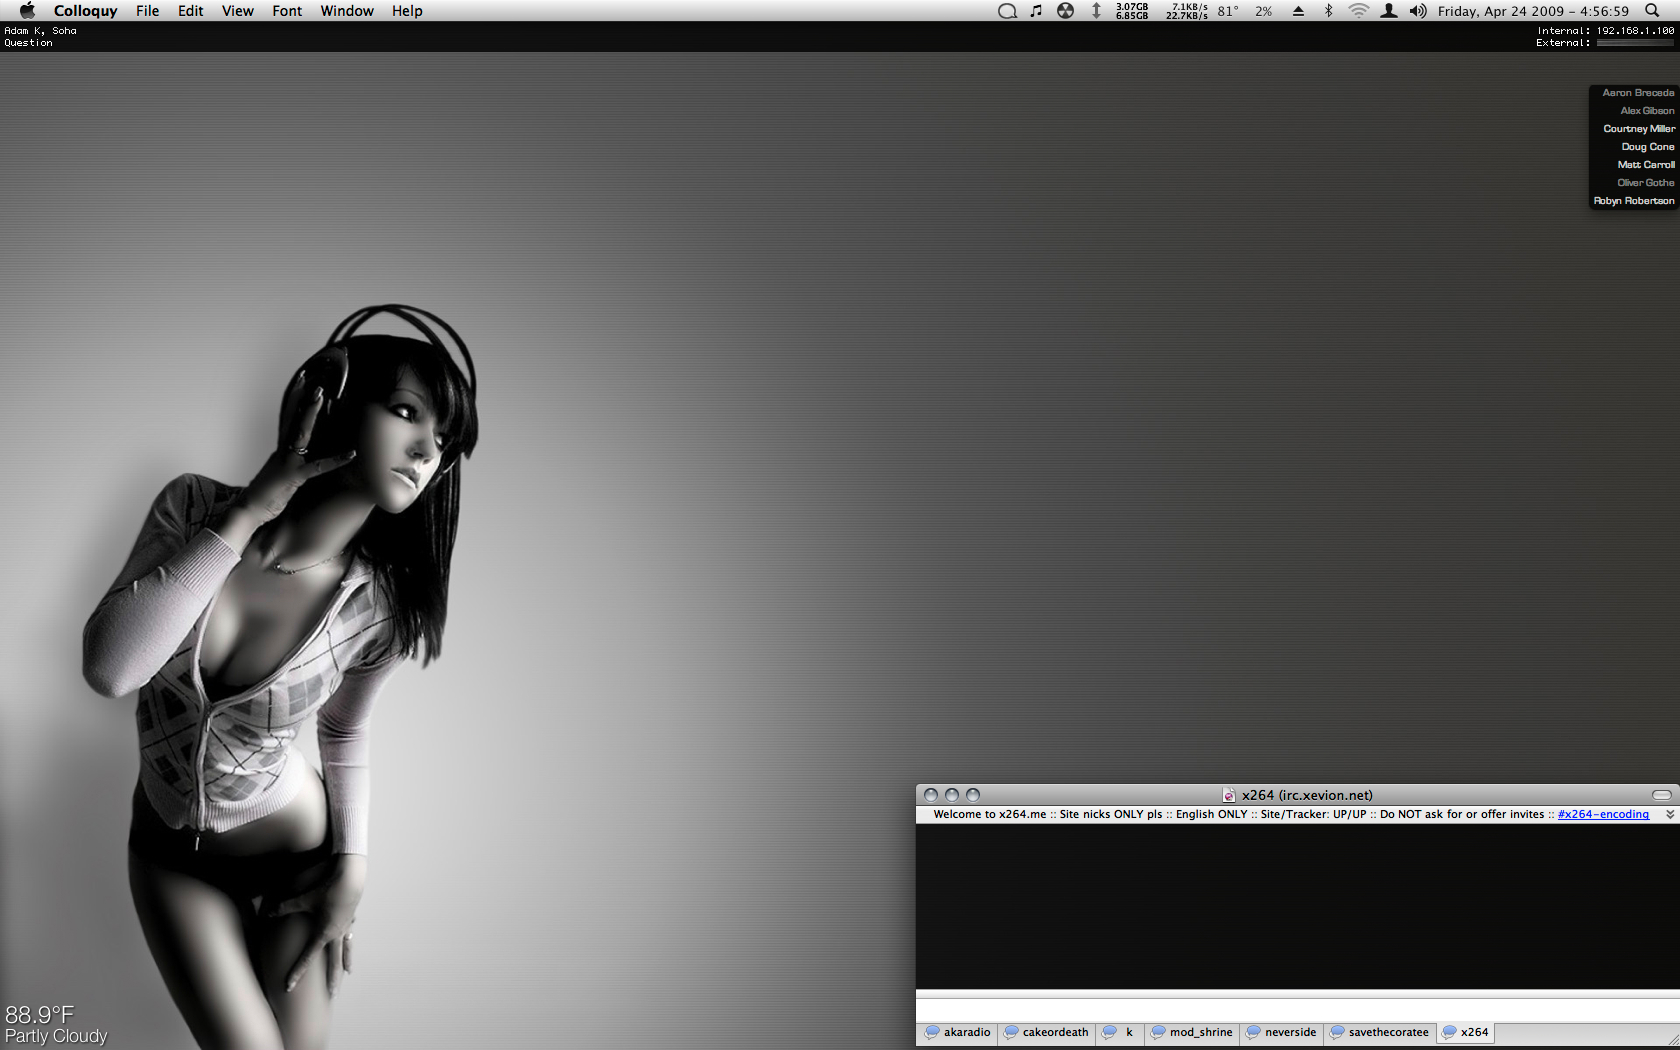Click Aaron Breceda in the buddy list
This screenshot has width=1680, height=1050.
(x=1638, y=93)
